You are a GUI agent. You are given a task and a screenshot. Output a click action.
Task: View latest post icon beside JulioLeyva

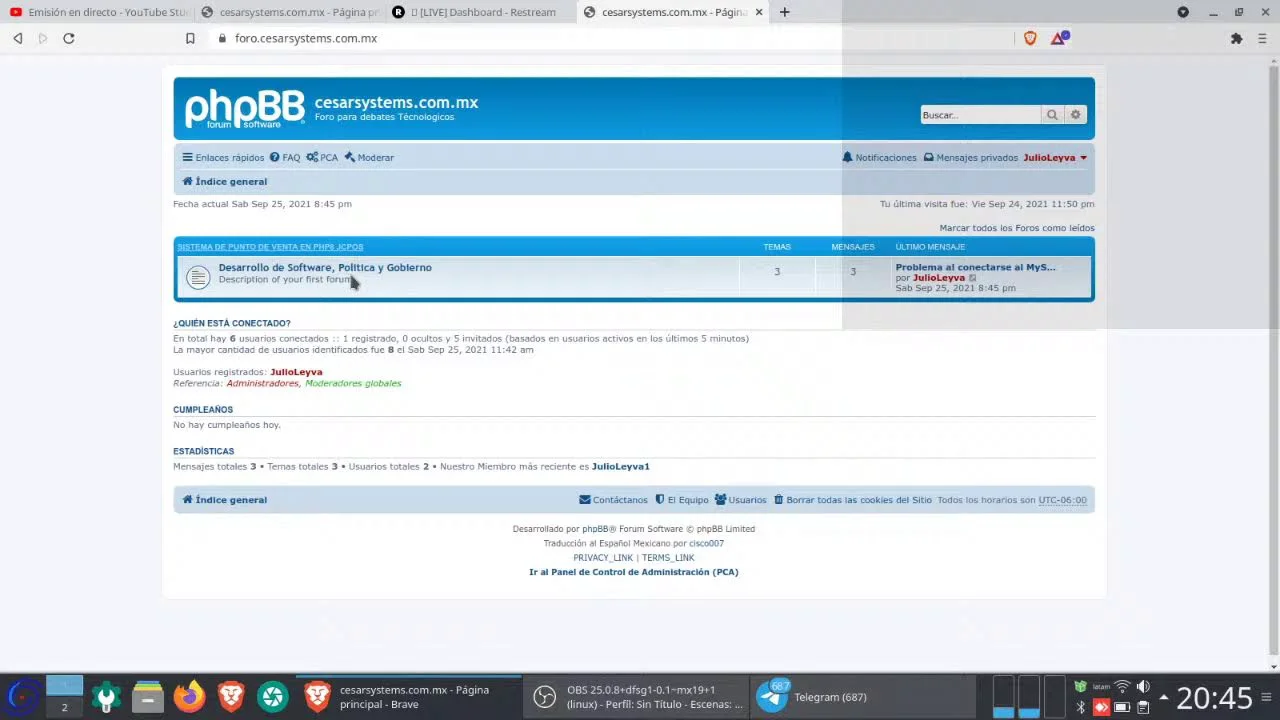coord(973,278)
